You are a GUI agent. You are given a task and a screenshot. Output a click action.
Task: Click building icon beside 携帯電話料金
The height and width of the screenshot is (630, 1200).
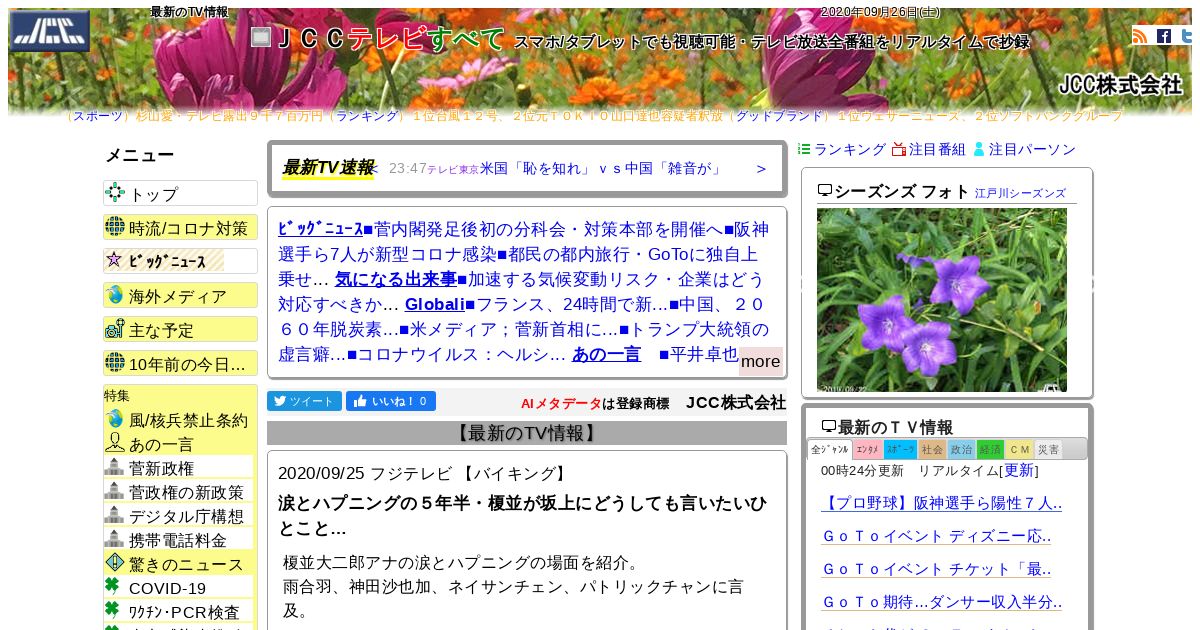coord(115,539)
